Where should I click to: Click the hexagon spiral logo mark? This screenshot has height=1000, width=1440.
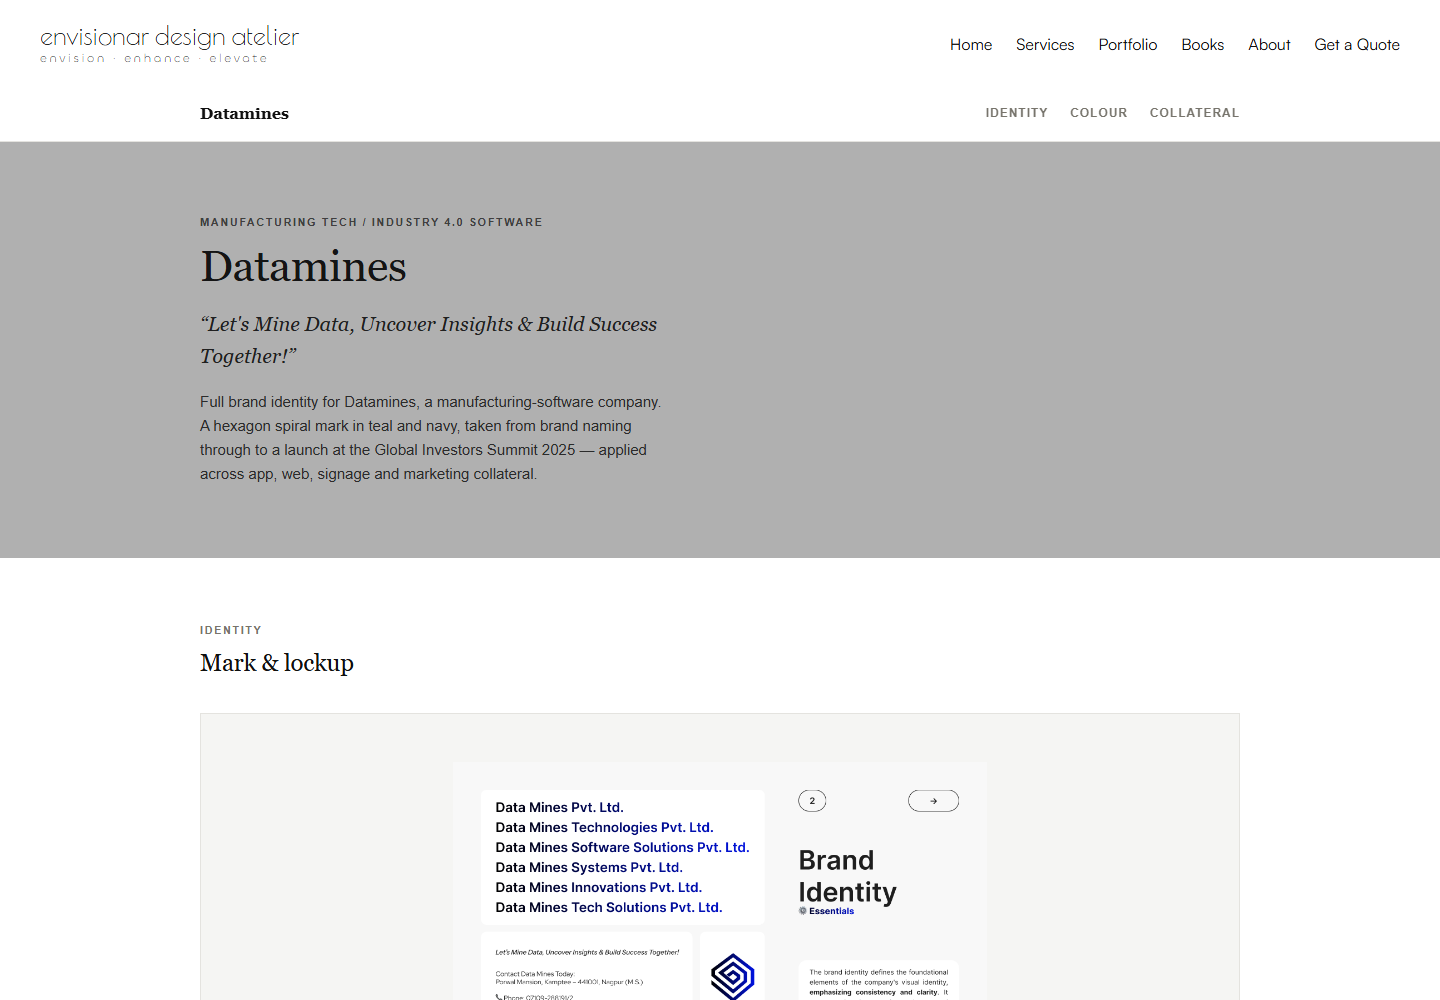coord(732,976)
